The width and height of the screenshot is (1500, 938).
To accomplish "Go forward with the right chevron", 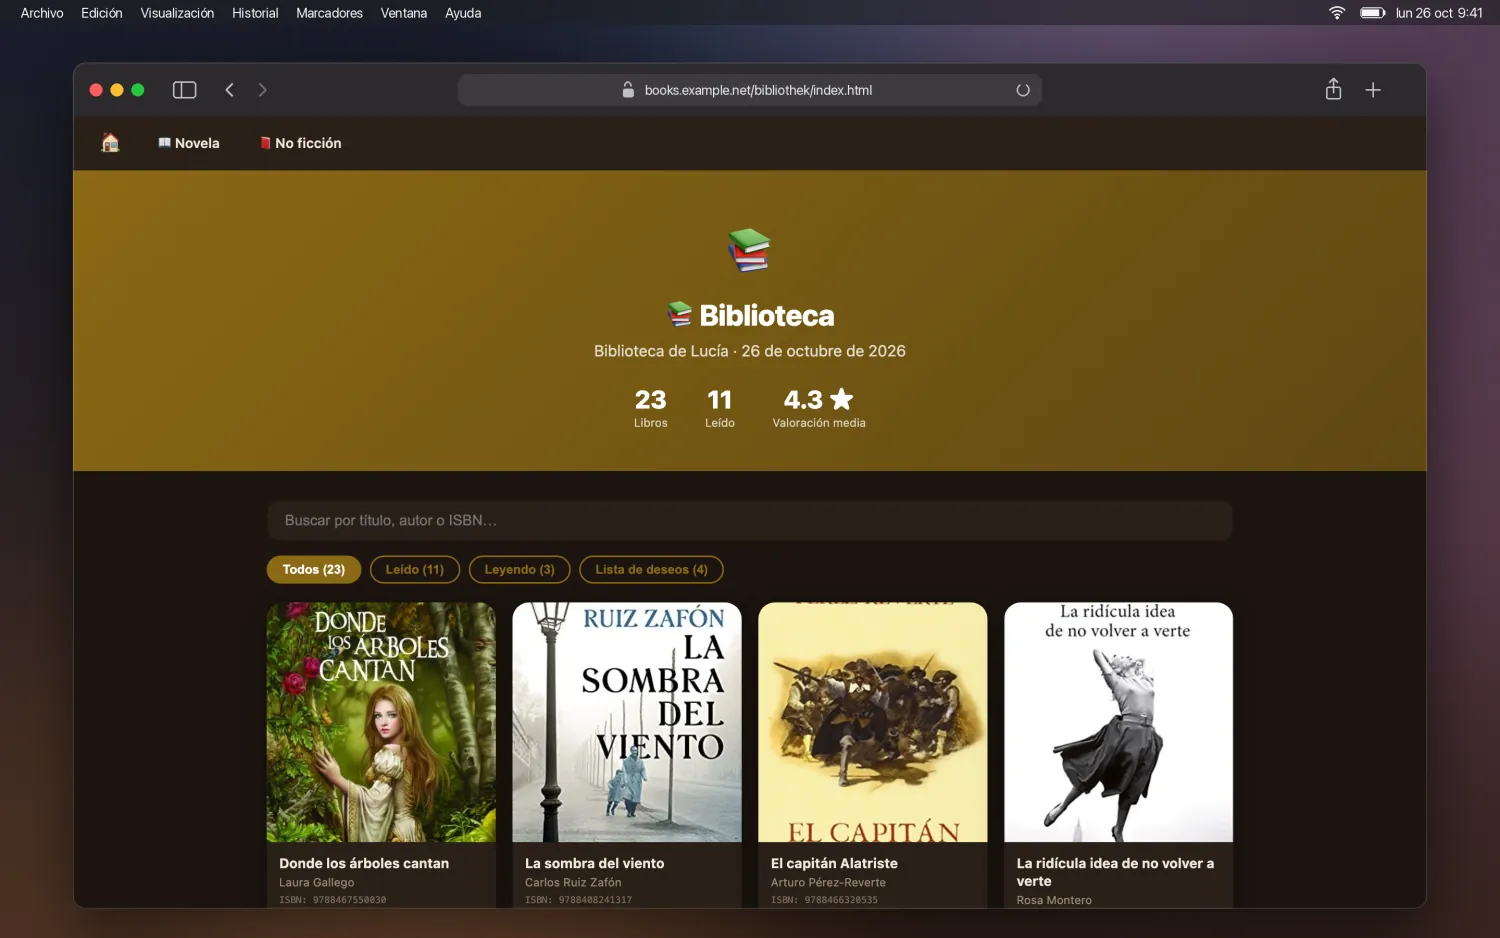I will click(x=262, y=90).
